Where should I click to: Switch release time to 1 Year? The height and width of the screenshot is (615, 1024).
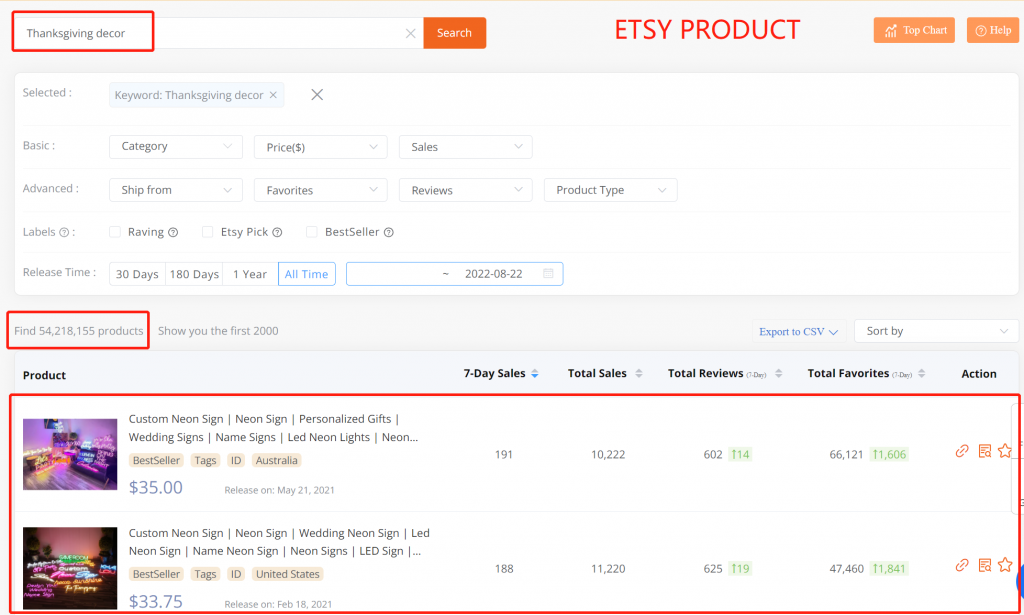(249, 274)
